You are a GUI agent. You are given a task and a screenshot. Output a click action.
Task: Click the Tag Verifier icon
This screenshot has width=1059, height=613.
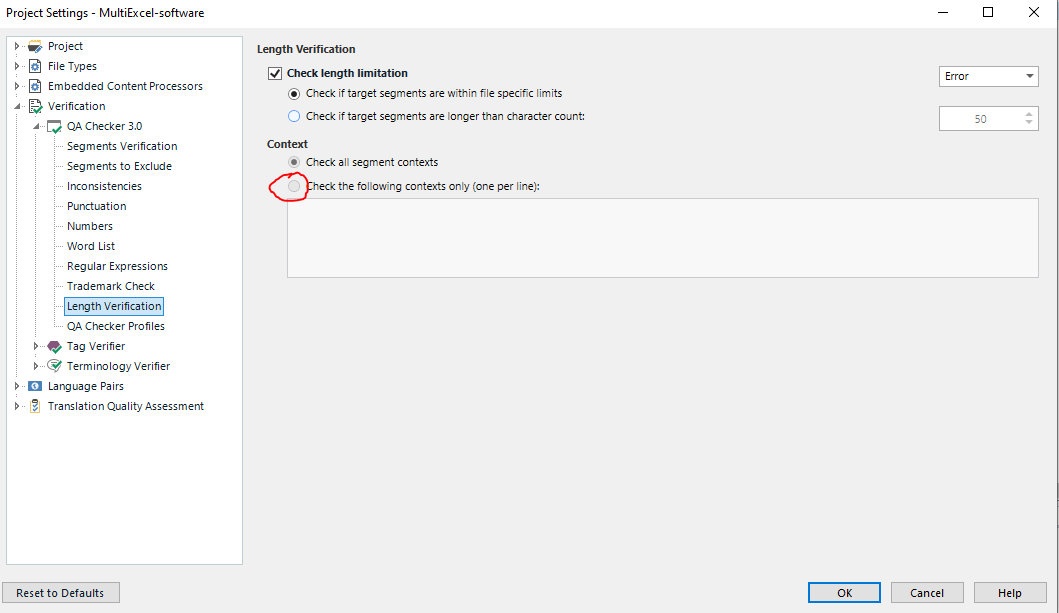coord(54,346)
